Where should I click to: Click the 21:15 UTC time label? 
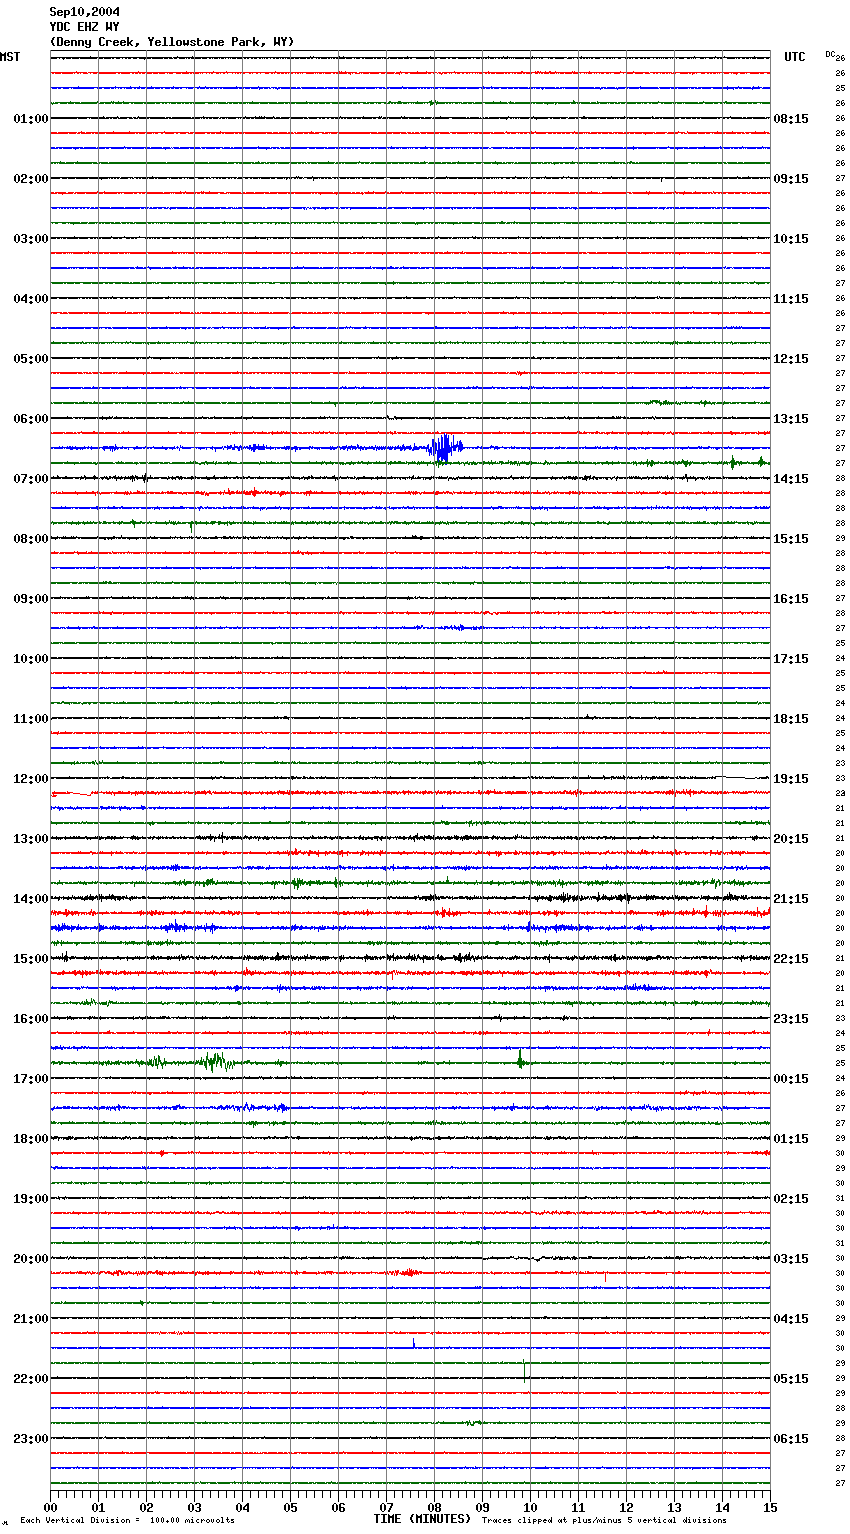791,899
